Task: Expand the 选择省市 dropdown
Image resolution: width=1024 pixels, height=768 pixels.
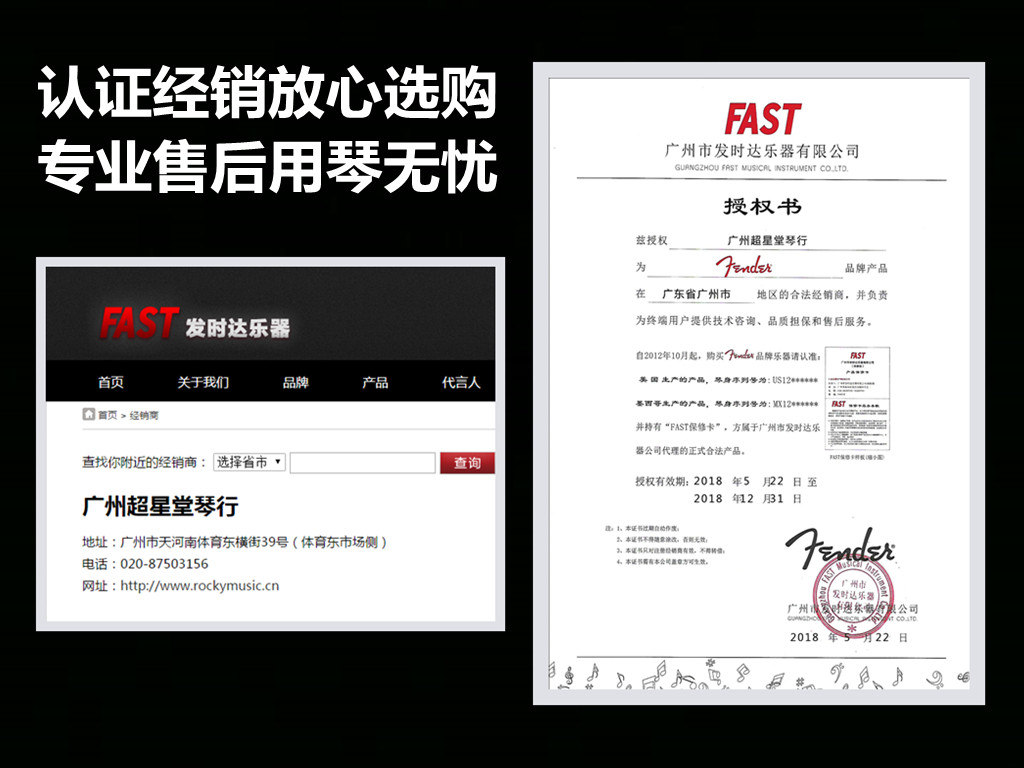Action: [x=249, y=462]
